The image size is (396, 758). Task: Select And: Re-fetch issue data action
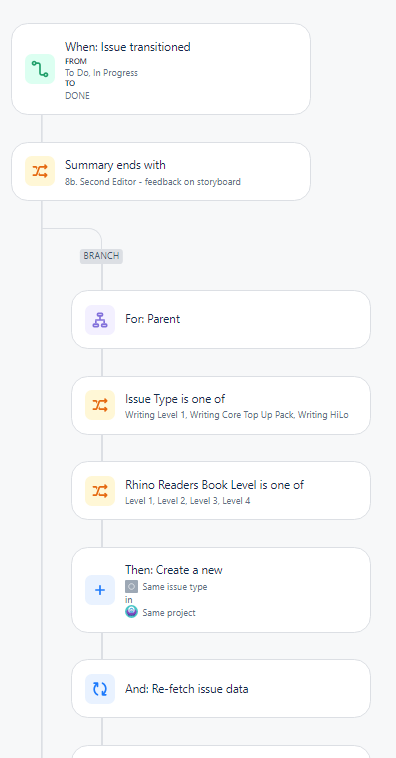(221, 689)
